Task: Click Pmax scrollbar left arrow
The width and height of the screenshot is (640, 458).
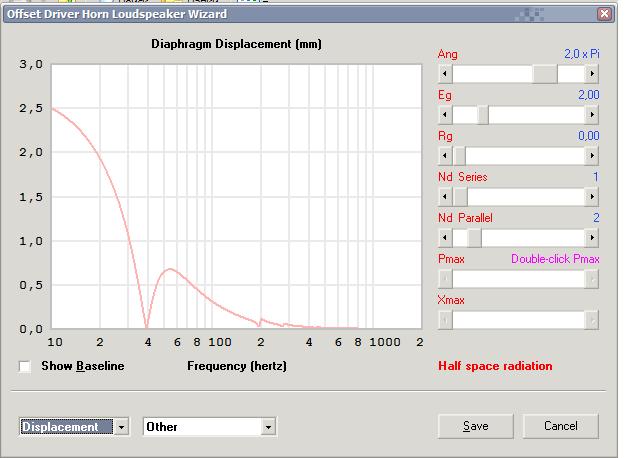Action: [x=445, y=279]
